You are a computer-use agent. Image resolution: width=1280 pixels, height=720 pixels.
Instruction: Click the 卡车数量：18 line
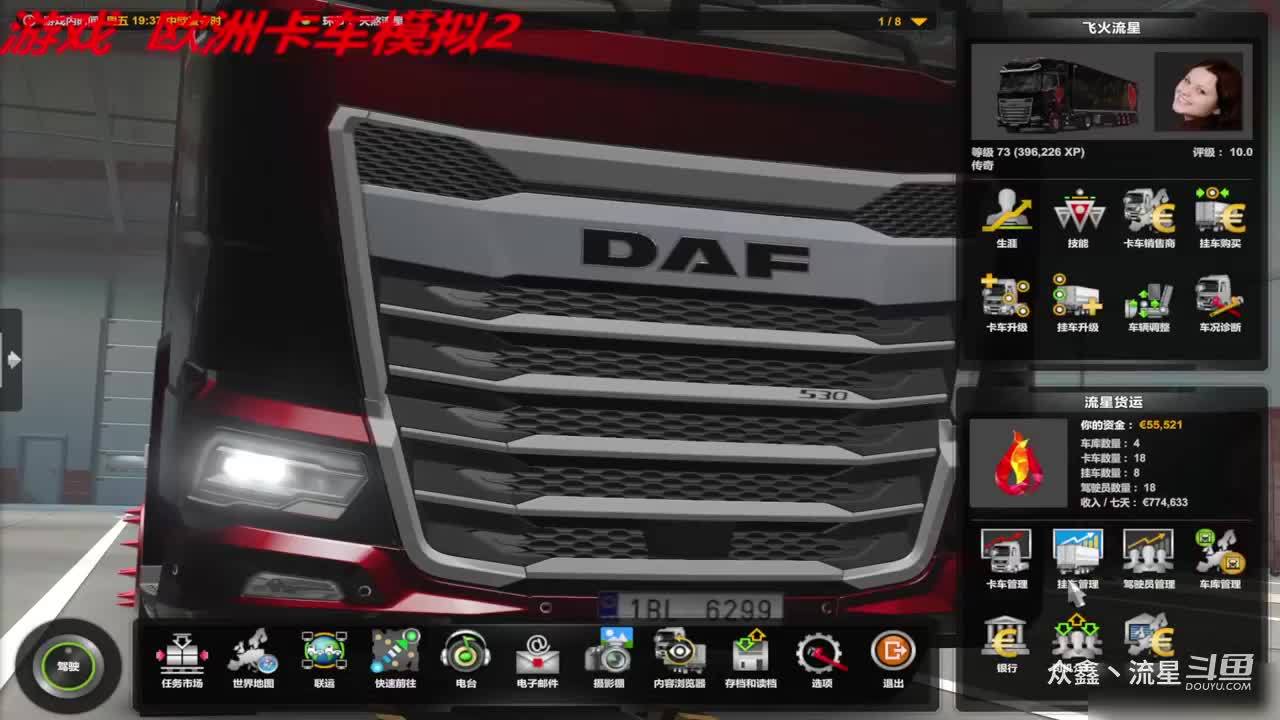(1113, 458)
